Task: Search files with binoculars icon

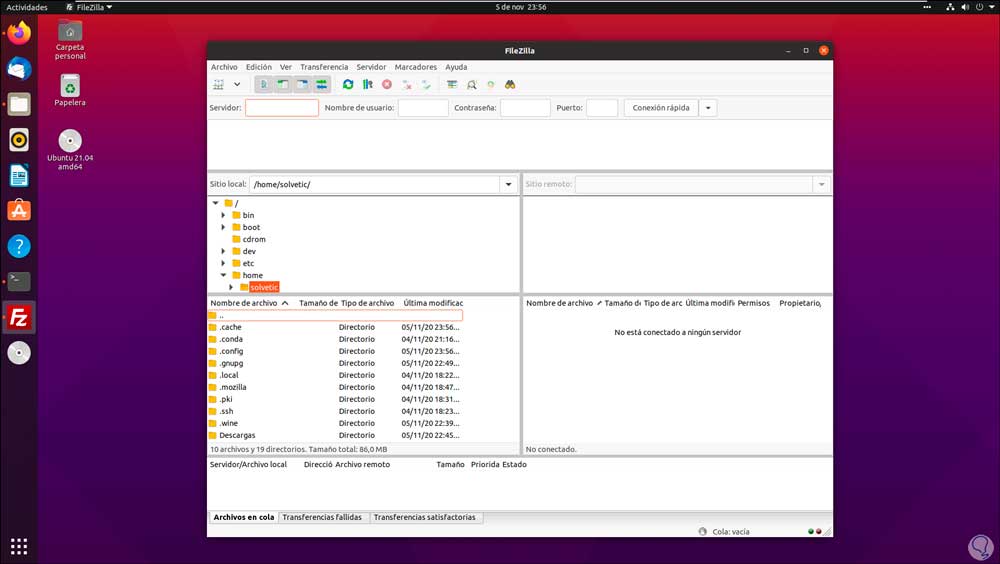Action: coord(510,84)
